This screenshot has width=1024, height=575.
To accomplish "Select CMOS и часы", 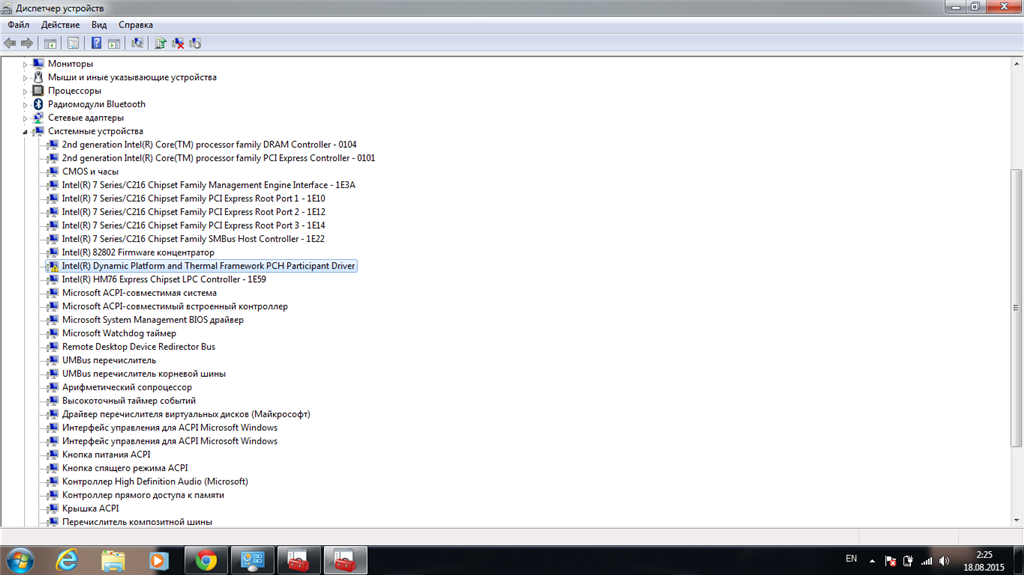I will (x=90, y=171).
